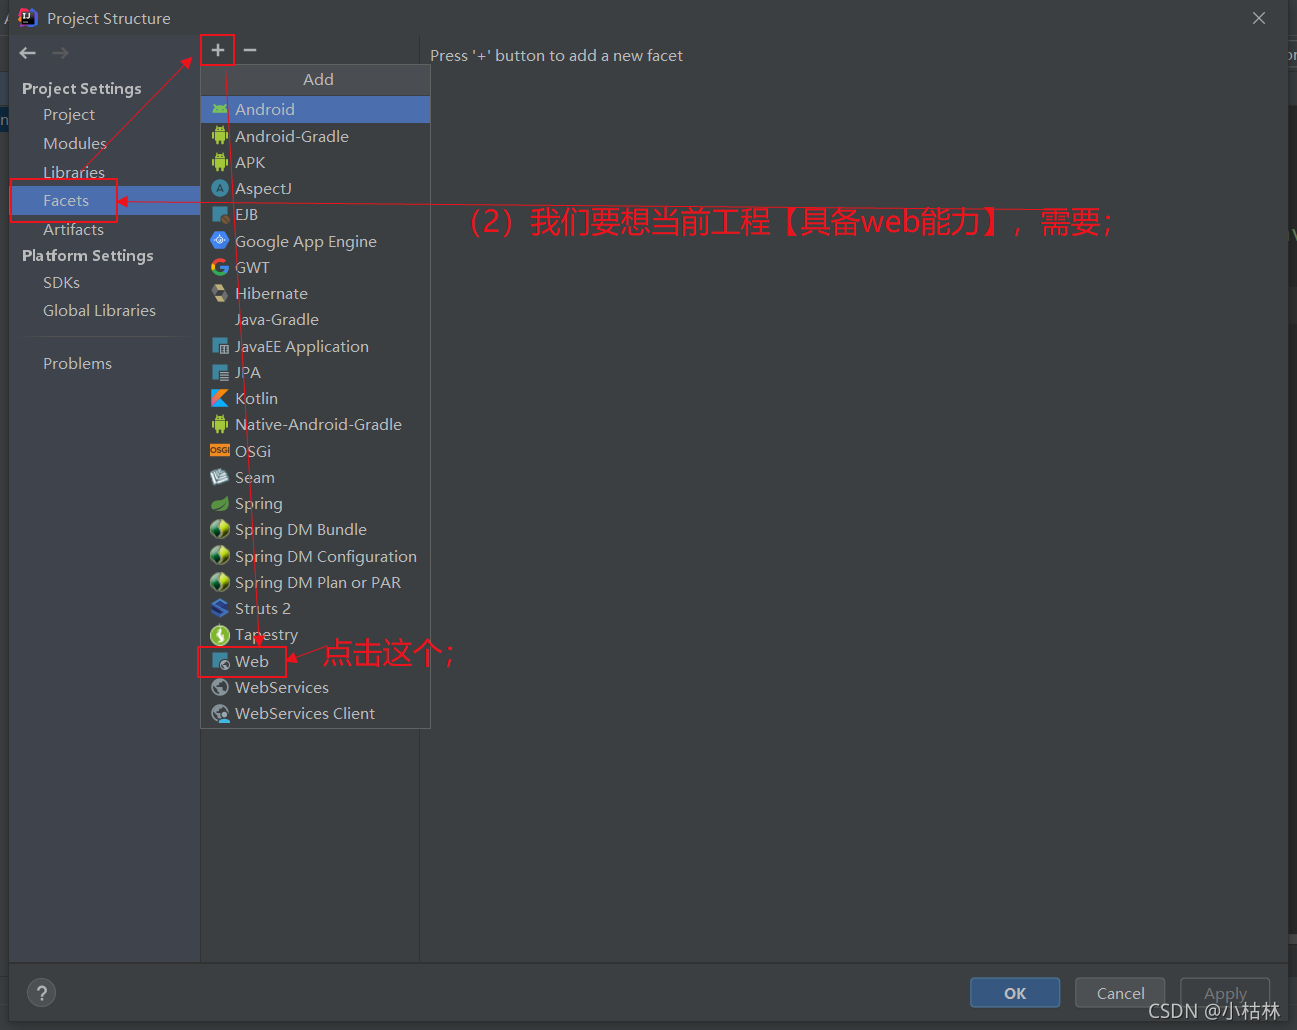
Task: Click the Hibernate icon
Action: (x=220, y=293)
